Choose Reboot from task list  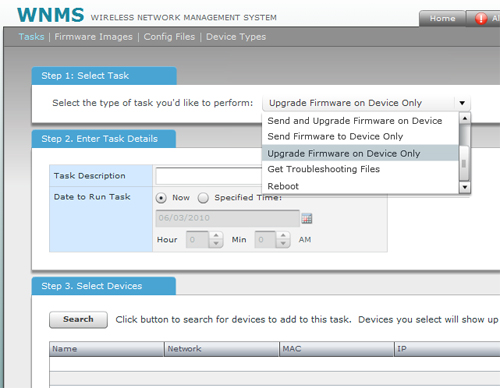(x=360, y=186)
